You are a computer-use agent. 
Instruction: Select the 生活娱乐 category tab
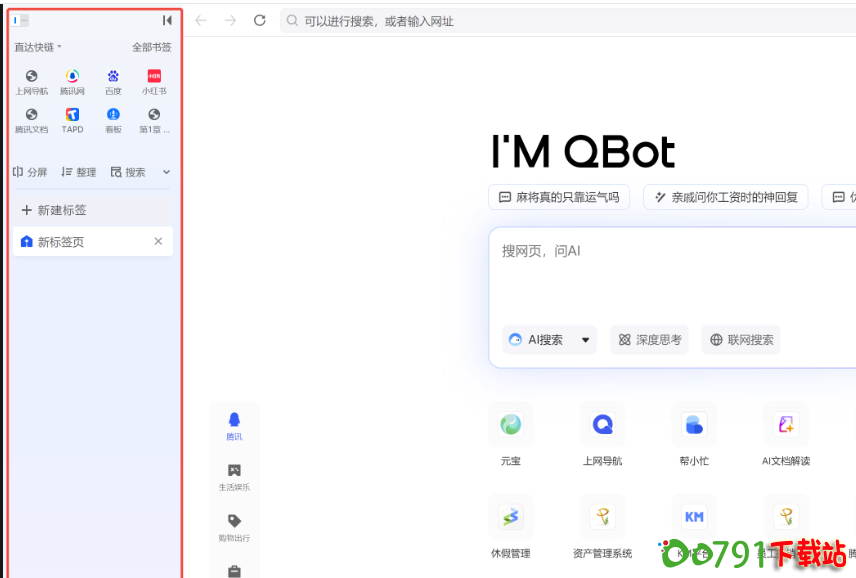point(234,477)
